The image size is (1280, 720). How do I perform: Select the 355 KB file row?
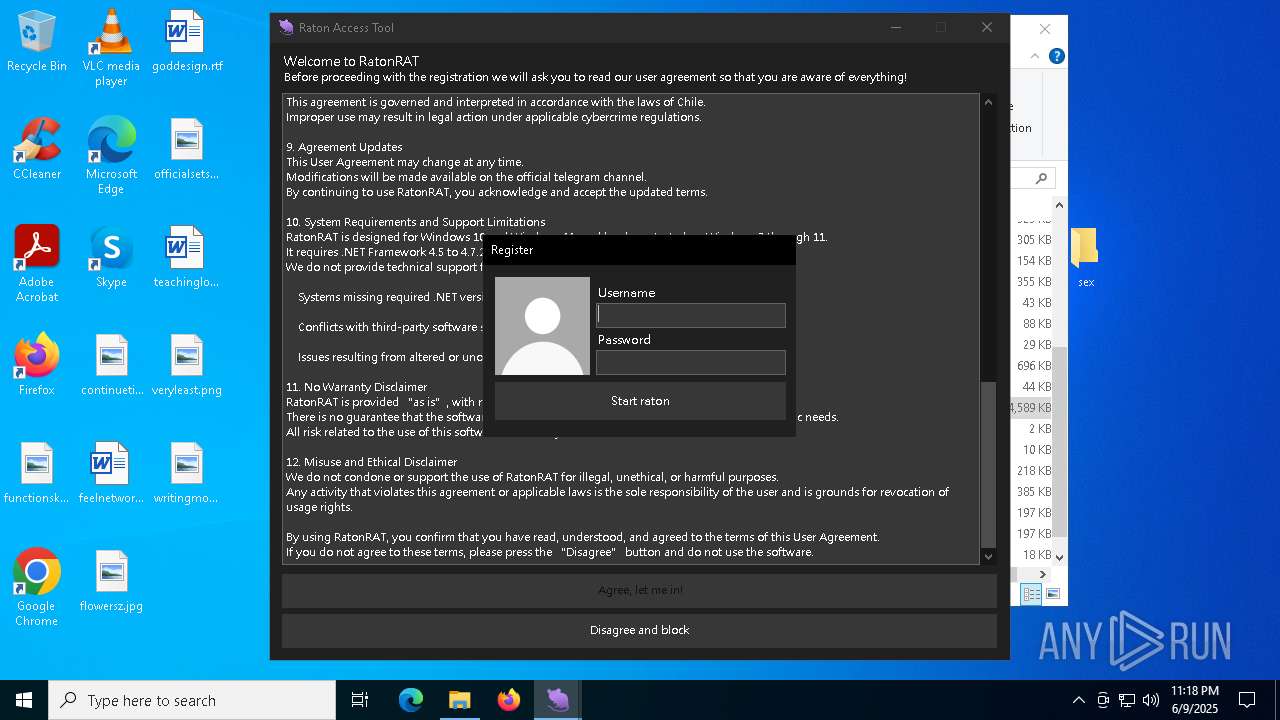(1033, 282)
